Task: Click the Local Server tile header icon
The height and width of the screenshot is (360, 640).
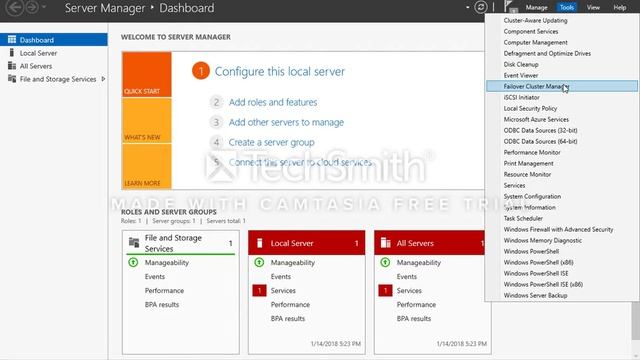Action: click(260, 243)
